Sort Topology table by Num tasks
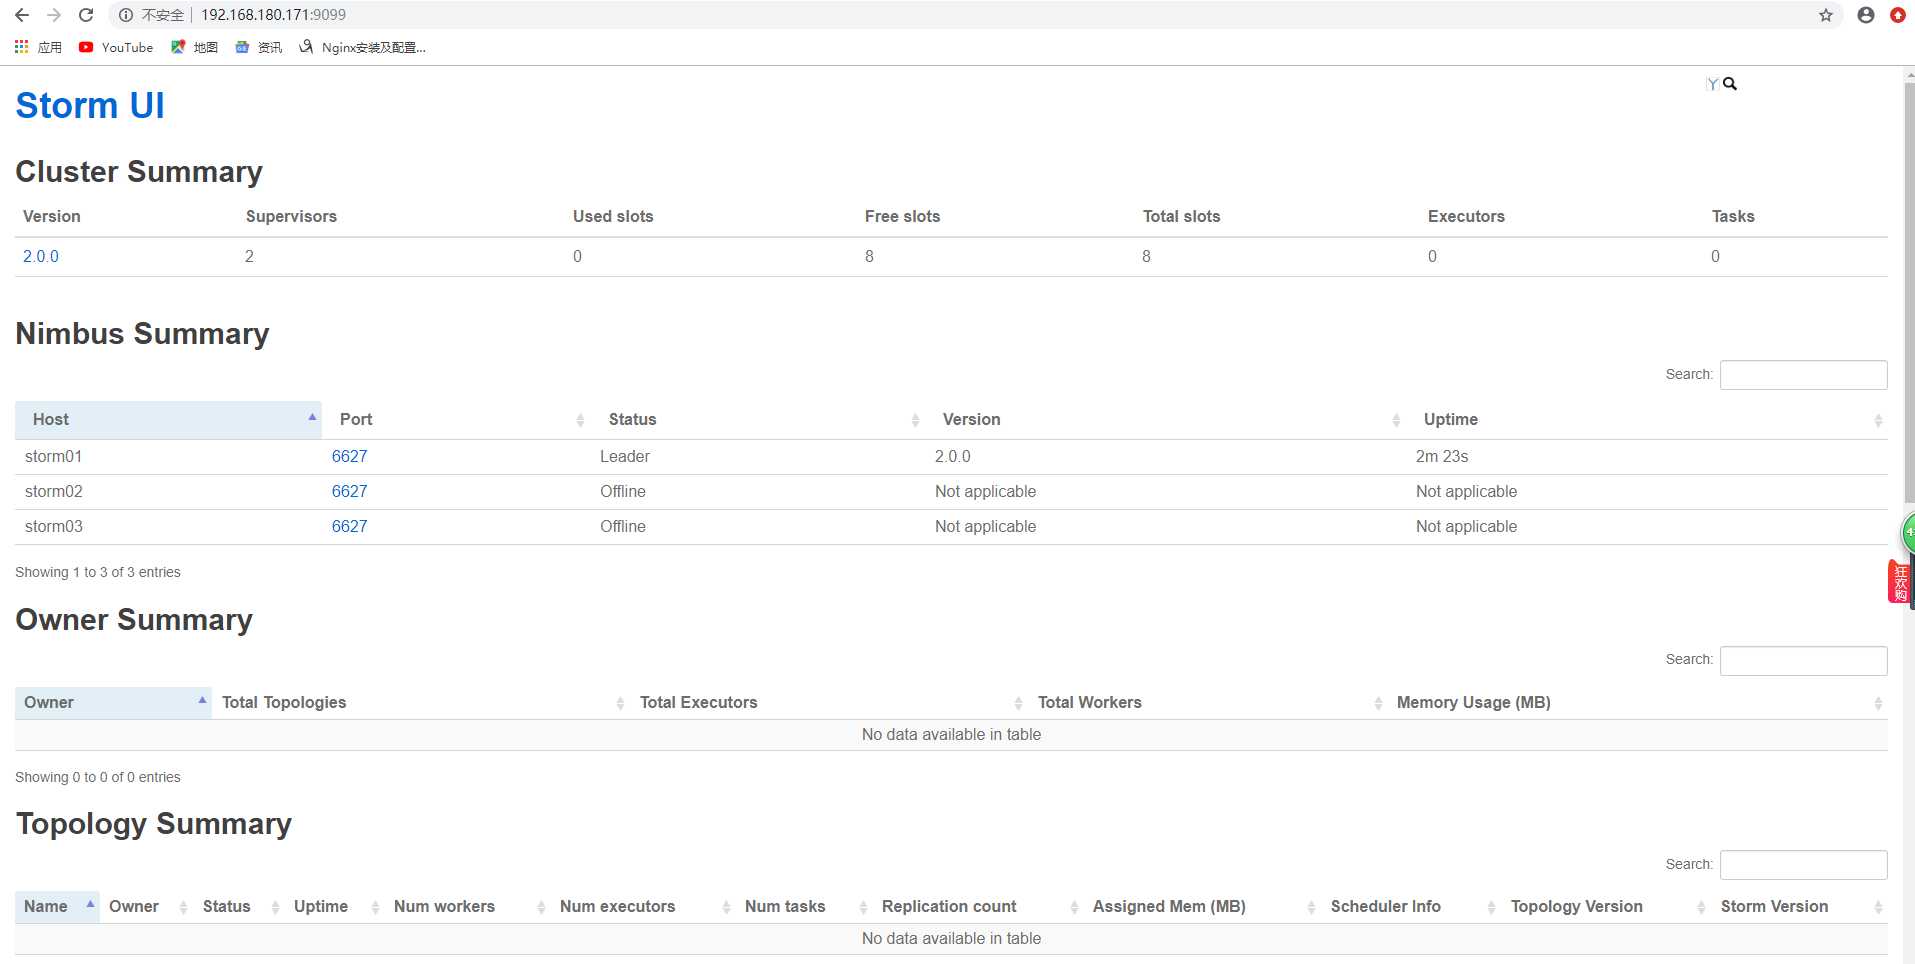The width and height of the screenshot is (1915, 964). point(804,907)
